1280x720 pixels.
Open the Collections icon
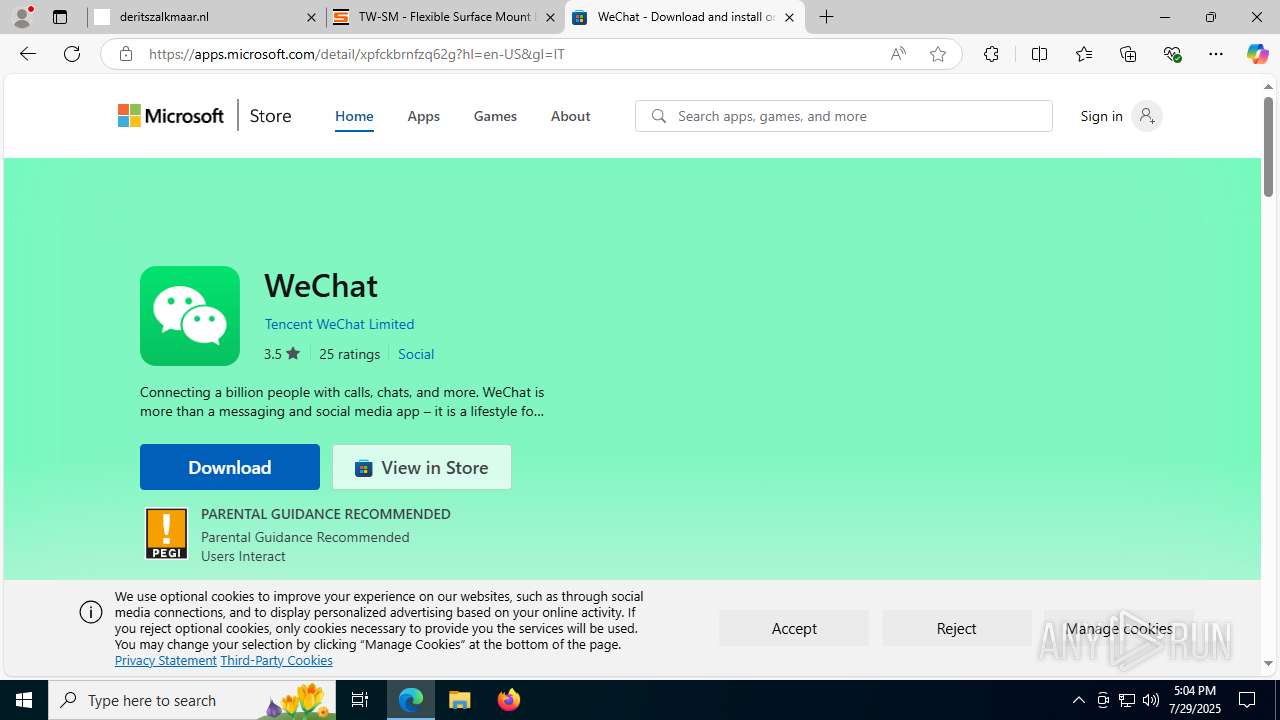tap(1128, 54)
